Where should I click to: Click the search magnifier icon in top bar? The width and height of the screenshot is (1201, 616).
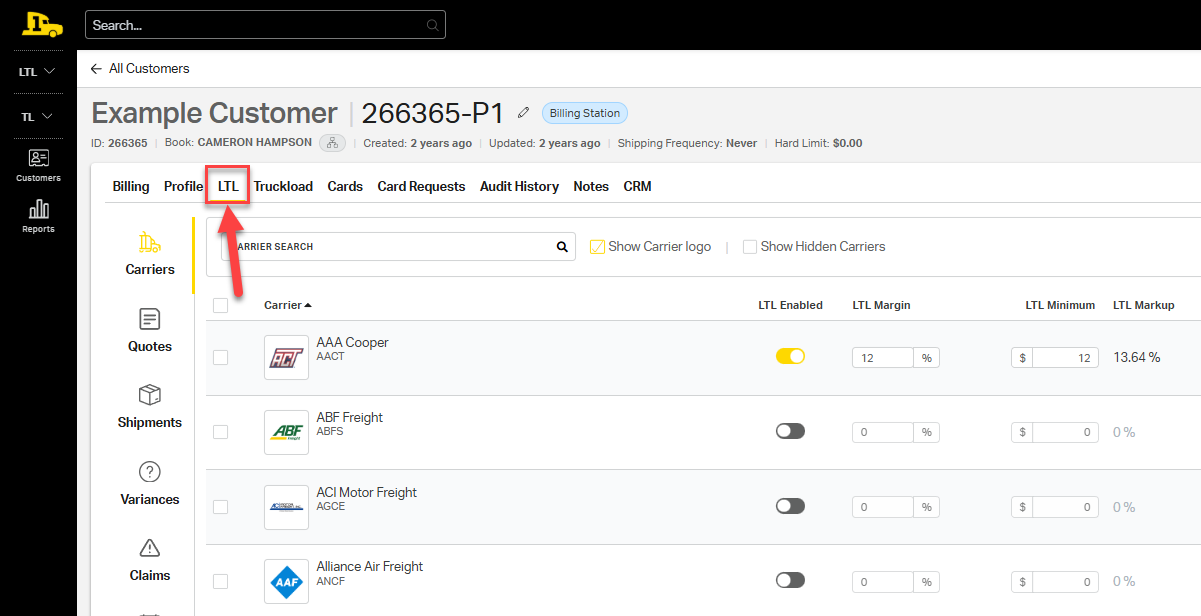tap(432, 25)
